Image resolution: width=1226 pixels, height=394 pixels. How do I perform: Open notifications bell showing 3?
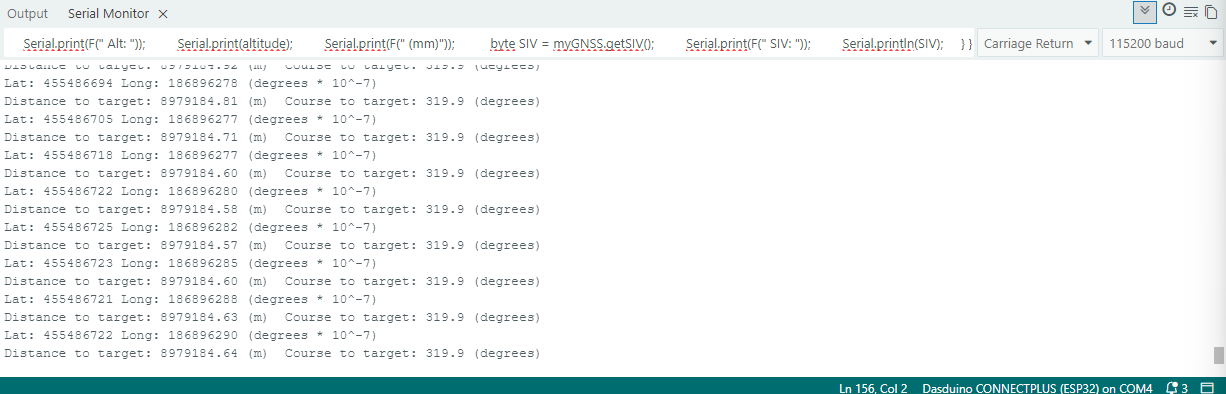tap(1177, 387)
